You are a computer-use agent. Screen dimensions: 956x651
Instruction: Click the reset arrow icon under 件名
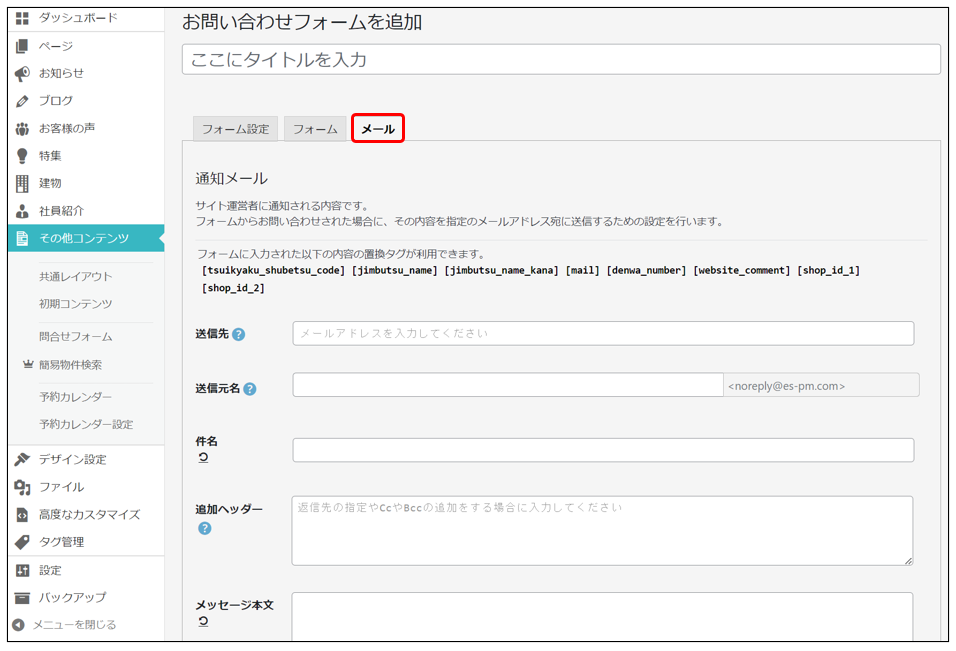(x=203, y=458)
